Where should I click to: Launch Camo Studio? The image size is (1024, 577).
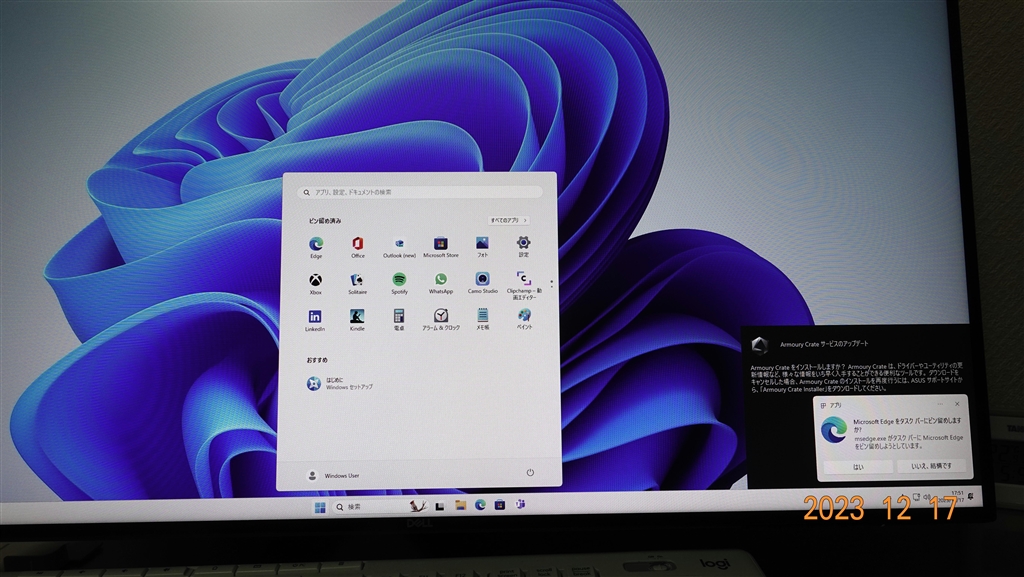click(483, 283)
